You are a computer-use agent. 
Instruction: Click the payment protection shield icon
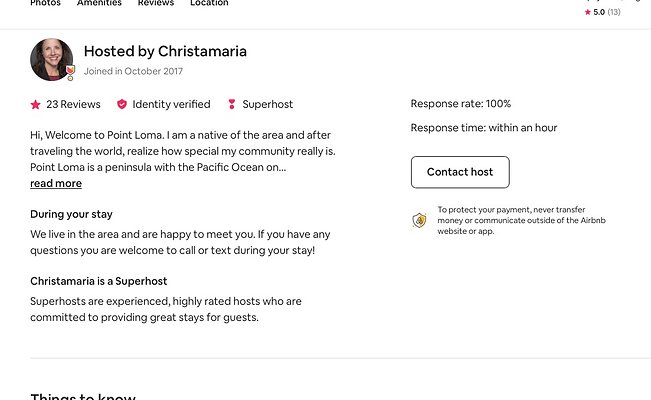419,220
